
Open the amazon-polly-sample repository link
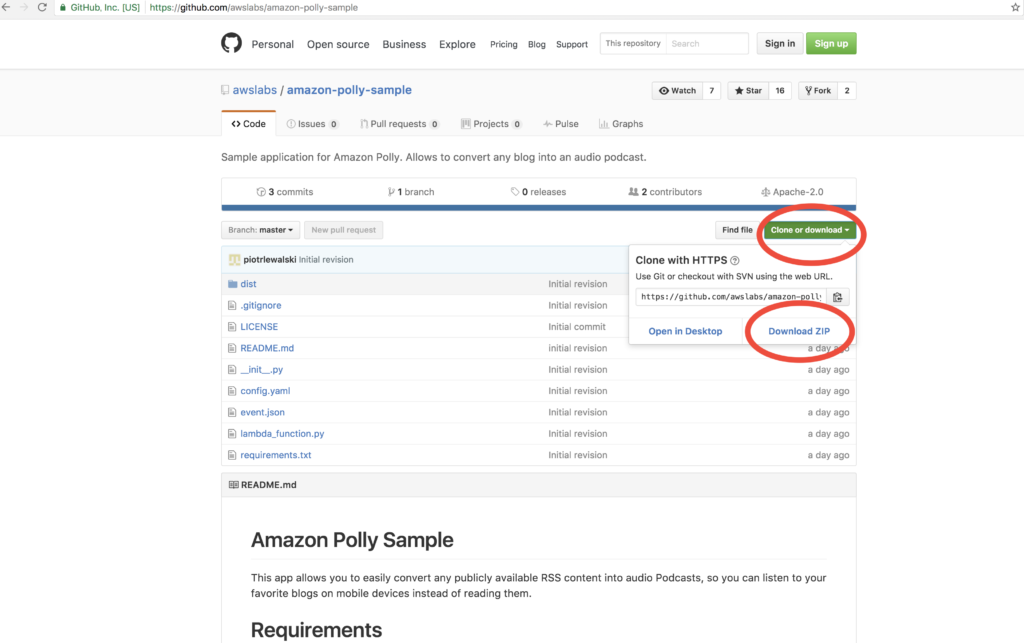click(349, 90)
